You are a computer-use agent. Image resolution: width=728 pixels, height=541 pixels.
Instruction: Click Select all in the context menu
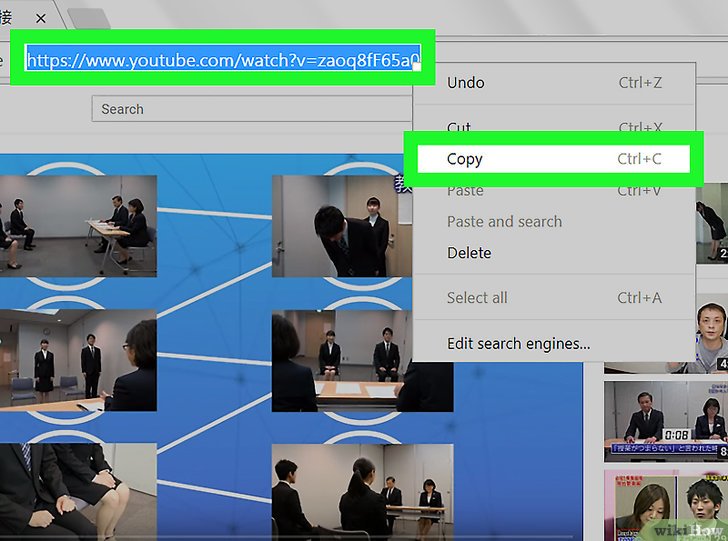(x=477, y=297)
